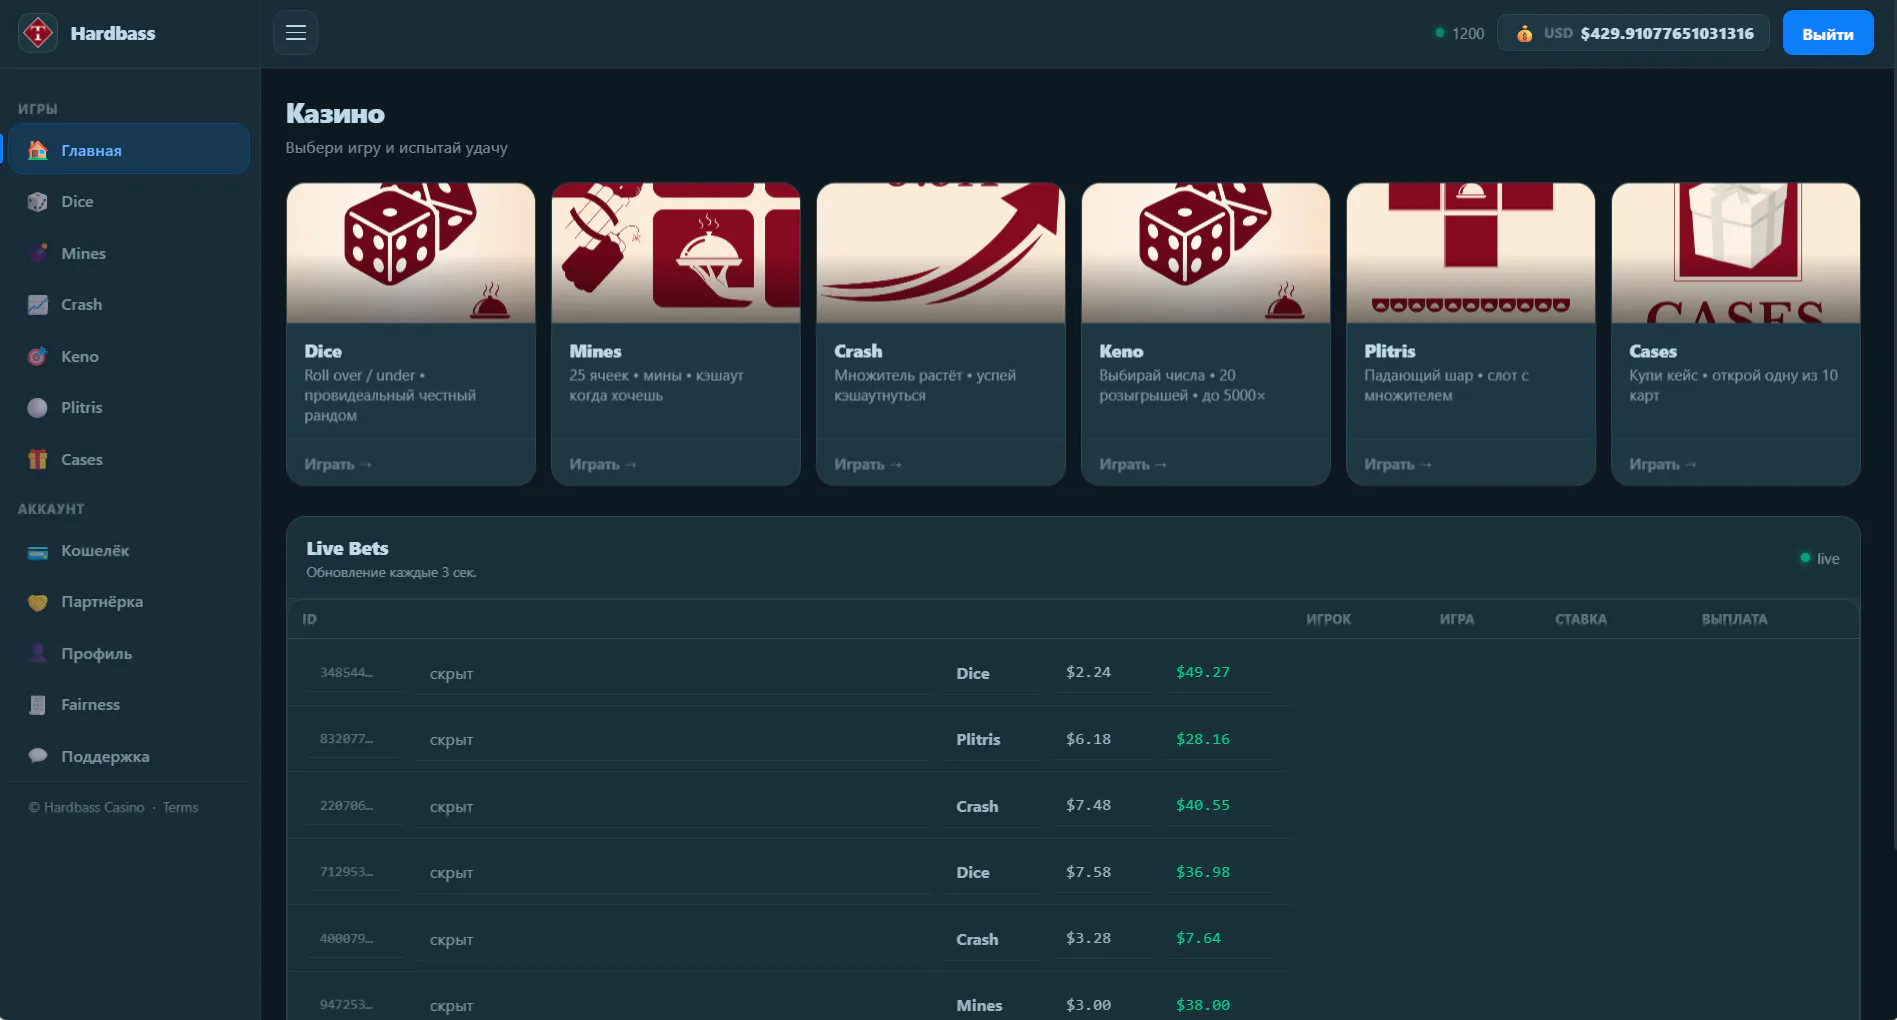1897x1020 pixels.
Task: Click the Crash chart sidebar icon
Action: pyautogui.click(x=38, y=305)
